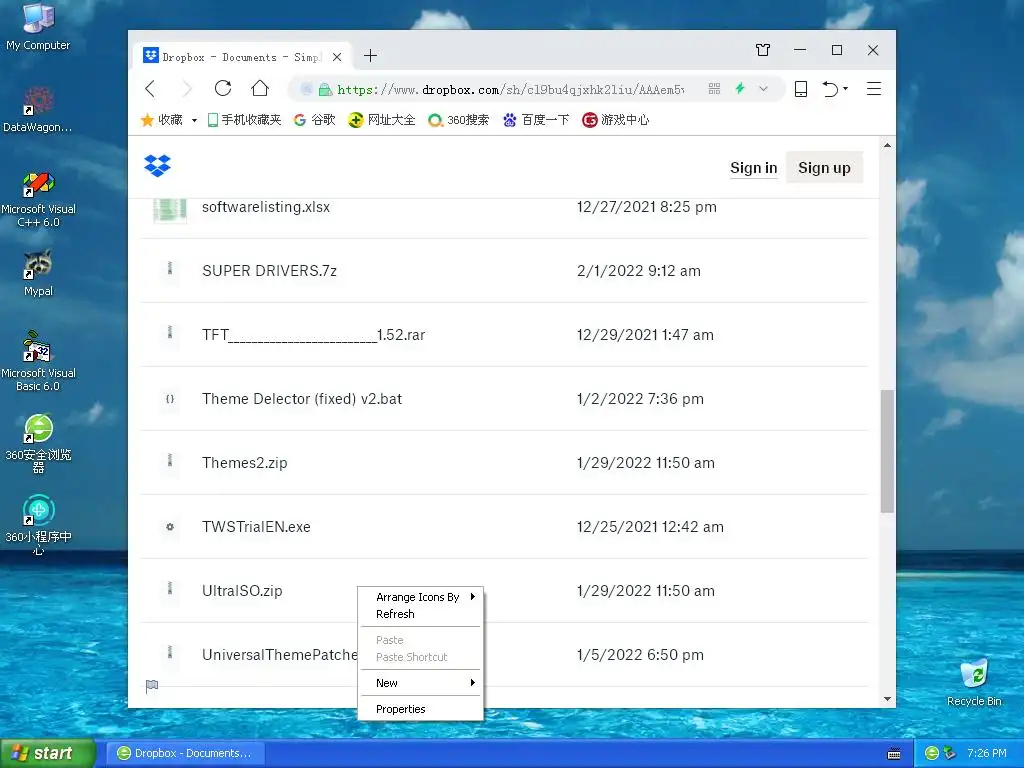
Task: Select the Microsoft Visual C++ 6.0 desktop icon
Action: (x=38, y=199)
